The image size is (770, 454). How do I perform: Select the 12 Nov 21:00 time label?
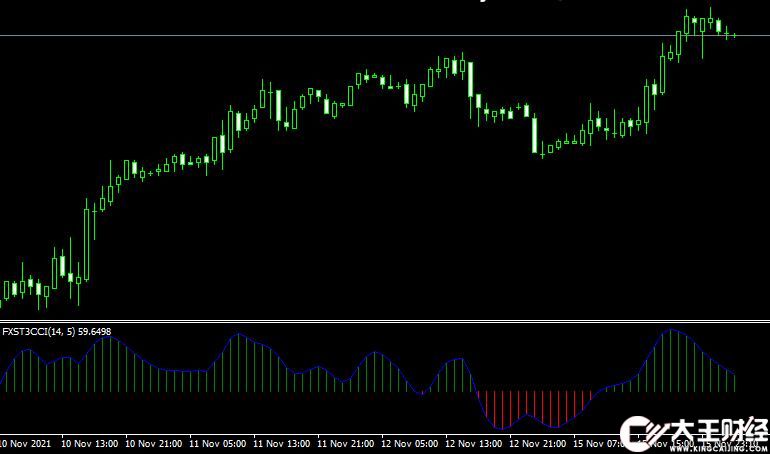(x=537, y=444)
